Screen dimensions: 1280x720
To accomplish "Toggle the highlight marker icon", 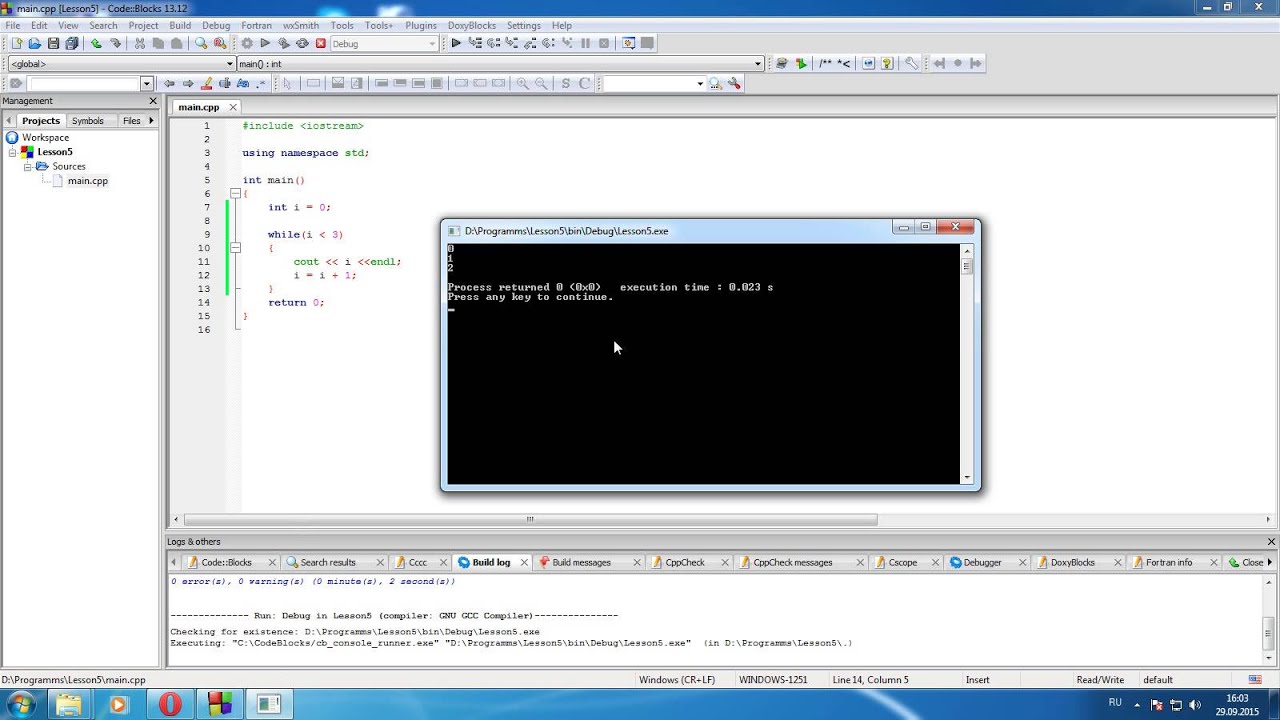I will 207,83.
